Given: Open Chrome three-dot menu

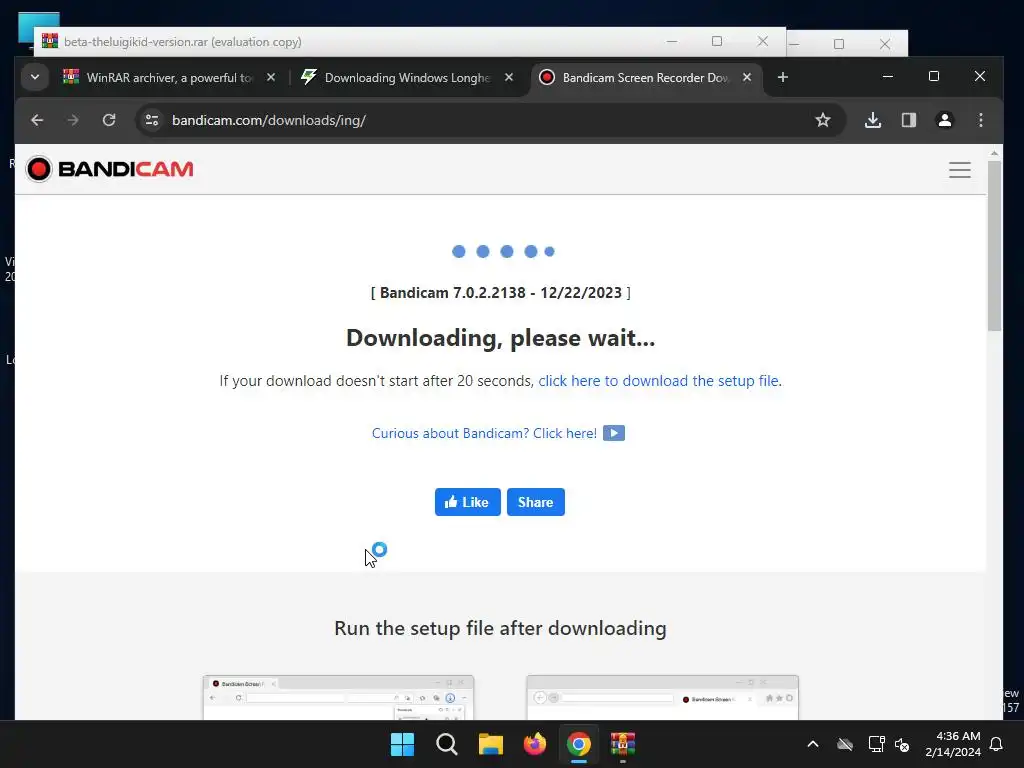Looking at the screenshot, I should click(981, 120).
